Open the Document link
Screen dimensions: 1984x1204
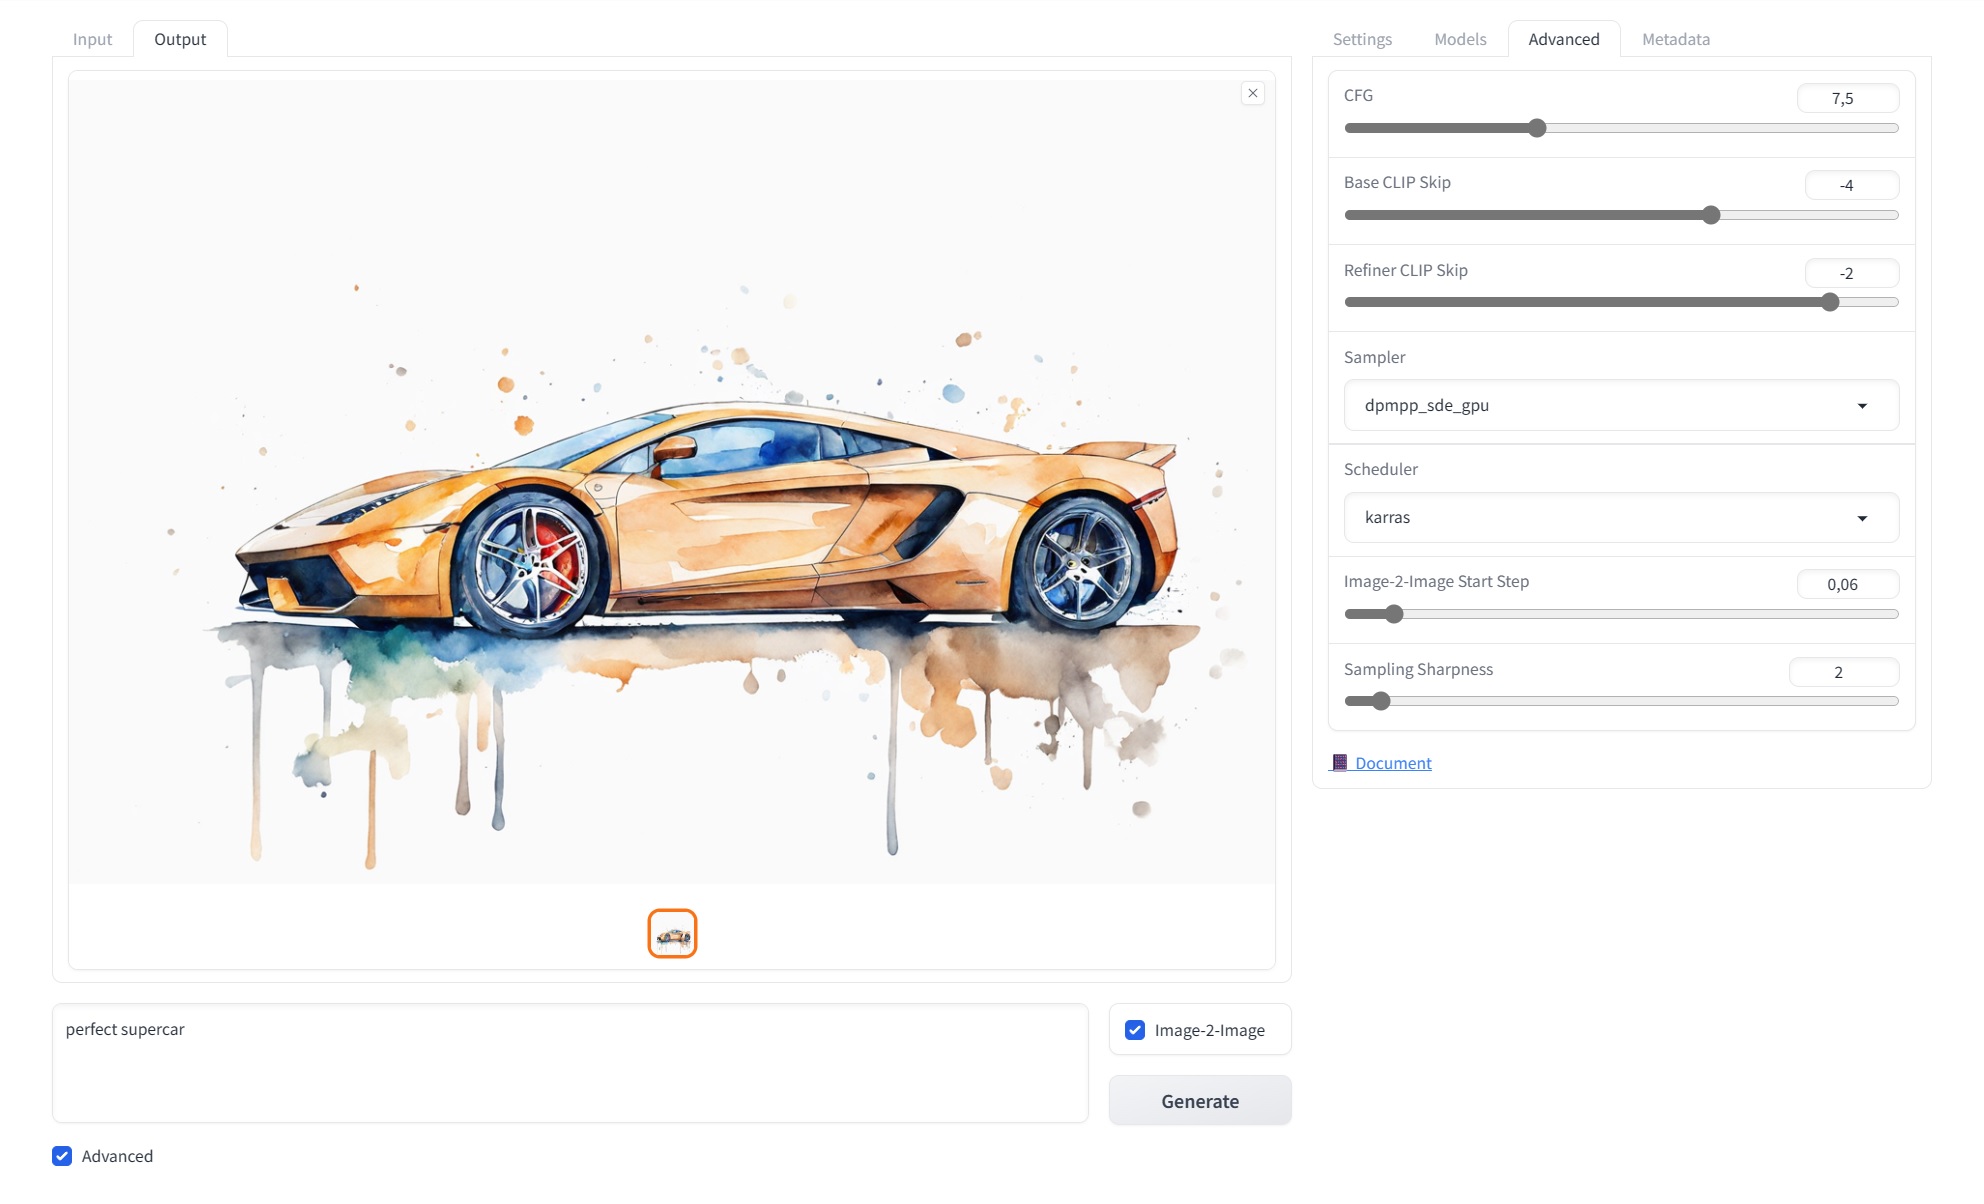click(x=1393, y=763)
